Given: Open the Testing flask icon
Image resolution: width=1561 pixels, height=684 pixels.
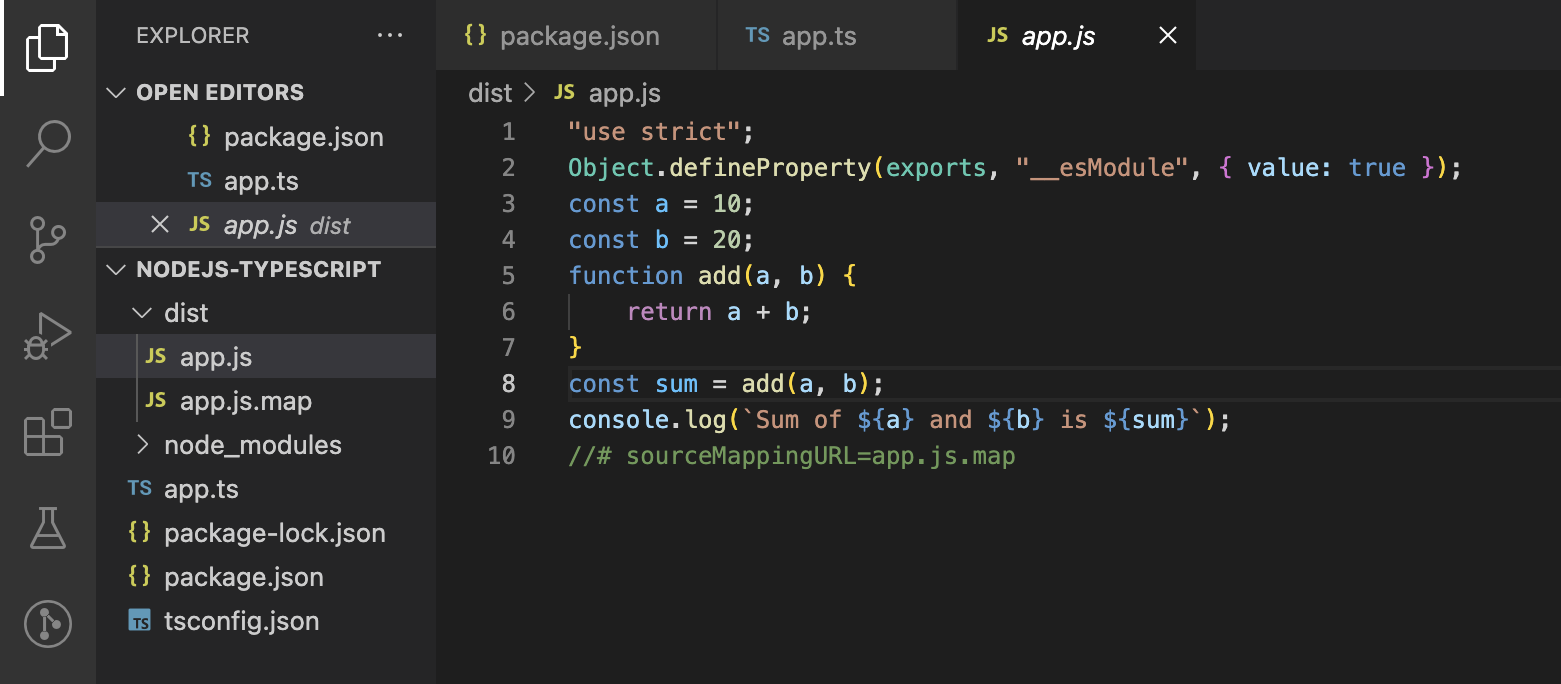Looking at the screenshot, I should coord(47,527).
